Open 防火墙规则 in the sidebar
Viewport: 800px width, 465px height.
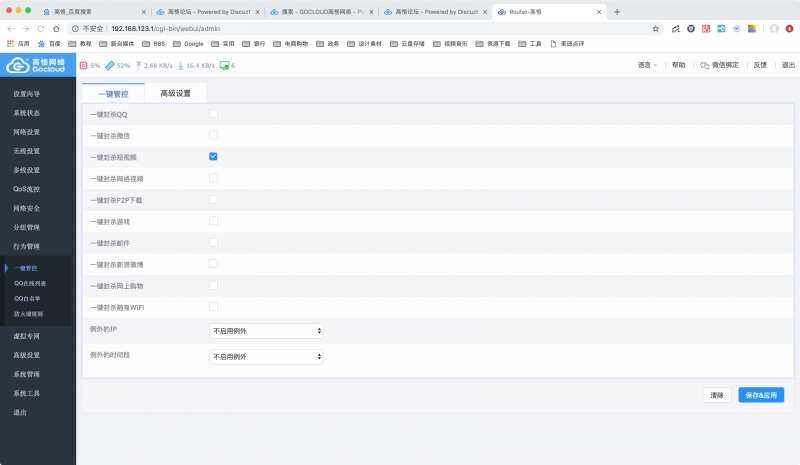[x=29, y=314]
